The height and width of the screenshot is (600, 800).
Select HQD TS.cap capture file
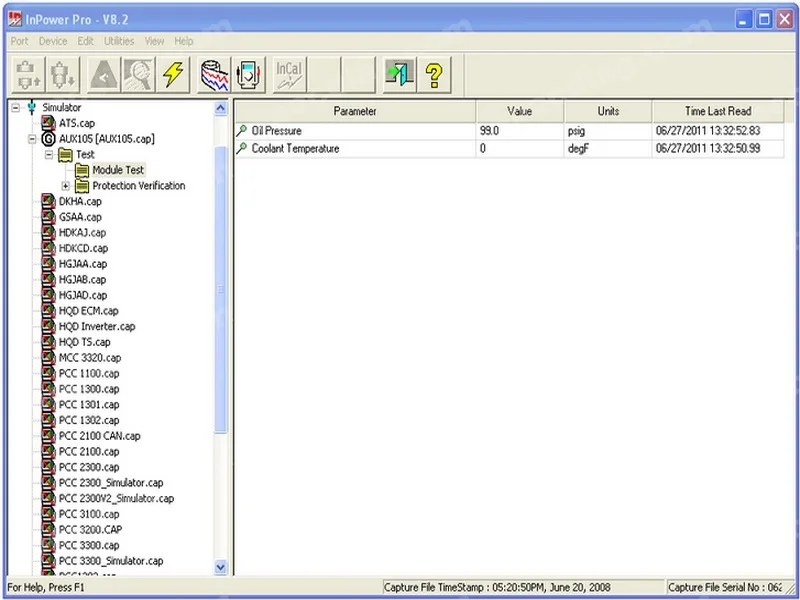[x=85, y=342]
